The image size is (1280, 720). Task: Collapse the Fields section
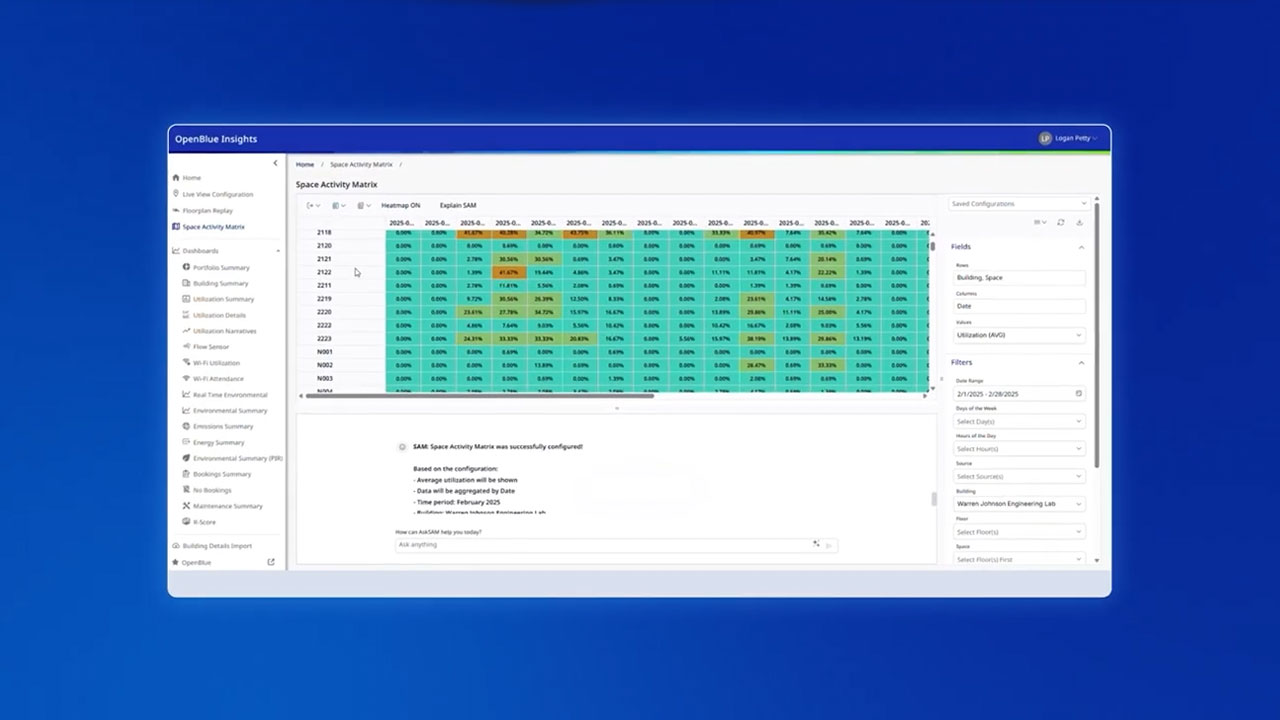1081,247
